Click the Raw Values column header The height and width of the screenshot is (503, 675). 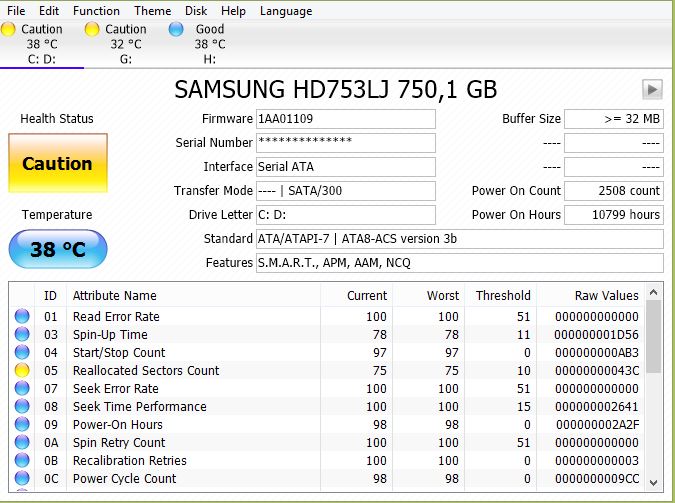click(x=591, y=296)
